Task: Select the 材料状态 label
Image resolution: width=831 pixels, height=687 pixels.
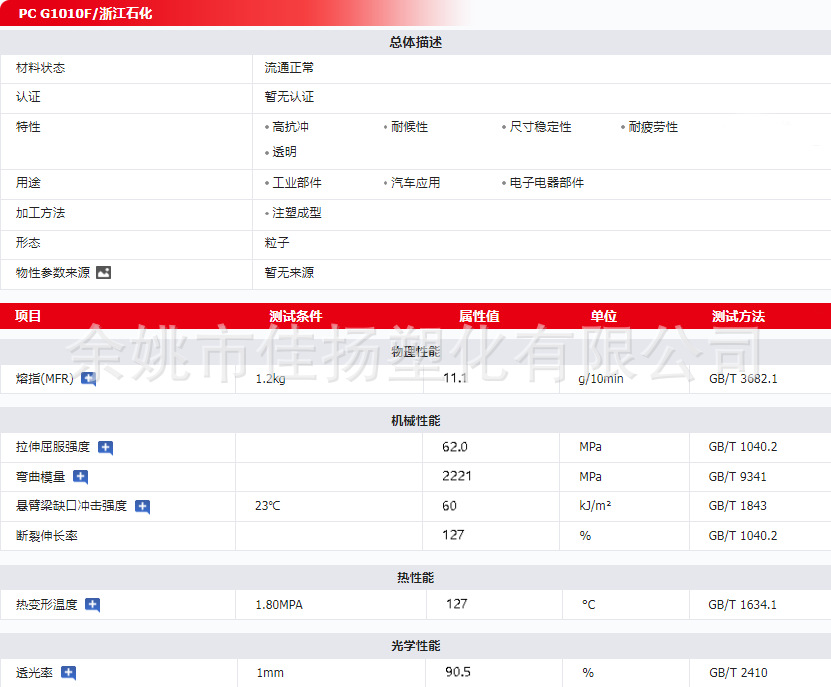Action: (x=40, y=68)
